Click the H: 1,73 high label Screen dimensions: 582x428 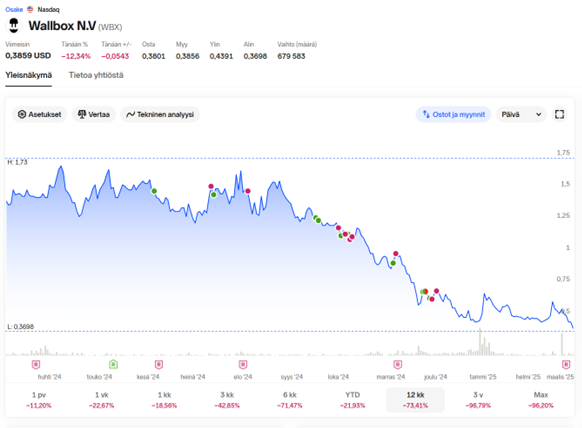click(17, 162)
